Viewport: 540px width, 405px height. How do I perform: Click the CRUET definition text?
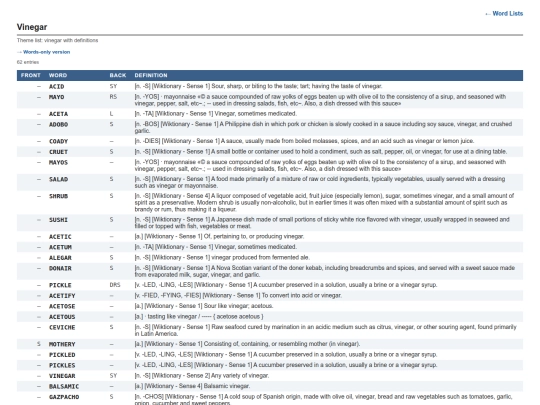coord(321,152)
